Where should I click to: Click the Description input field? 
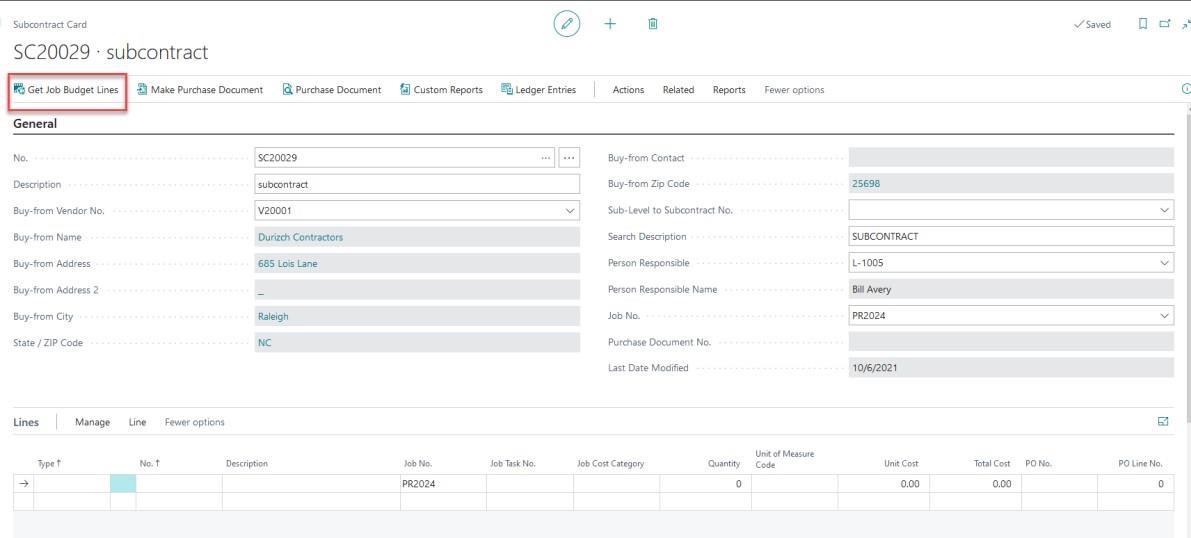point(417,185)
